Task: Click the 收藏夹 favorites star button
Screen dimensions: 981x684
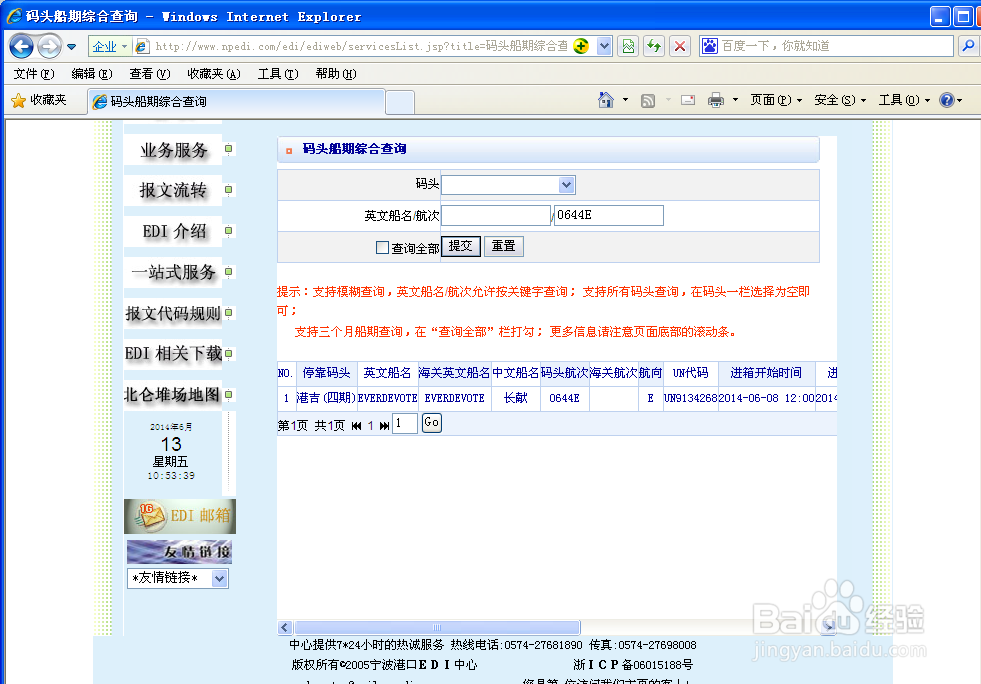Action: [39, 100]
